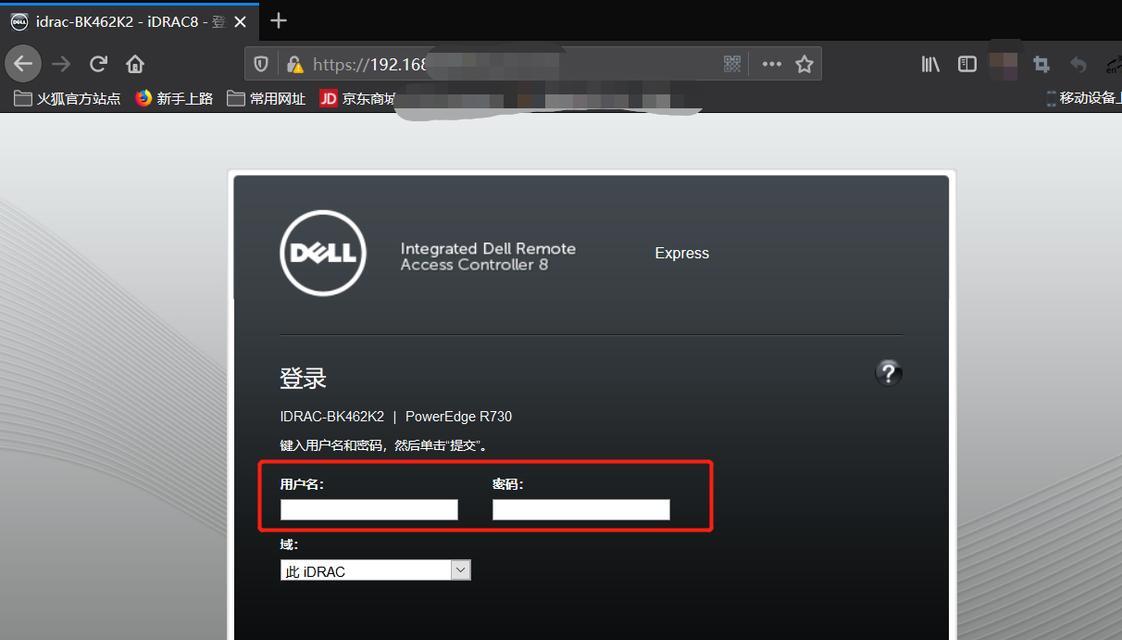This screenshot has width=1122, height=640.
Task: Open the 新手上路 bookmark
Action: [174, 98]
